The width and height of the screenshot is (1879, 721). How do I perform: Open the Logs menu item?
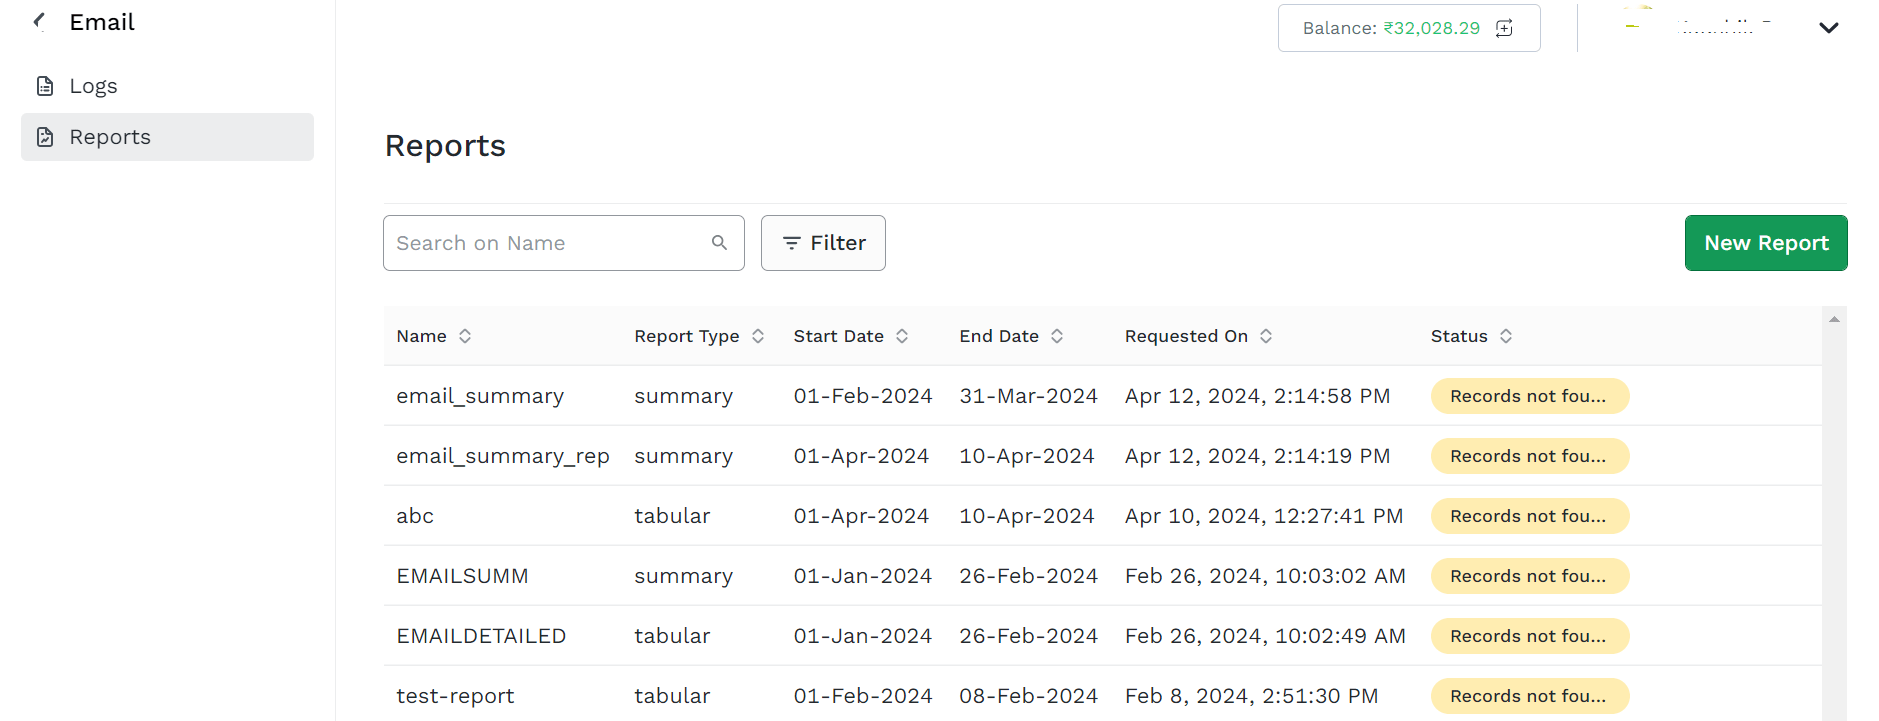[x=167, y=86]
